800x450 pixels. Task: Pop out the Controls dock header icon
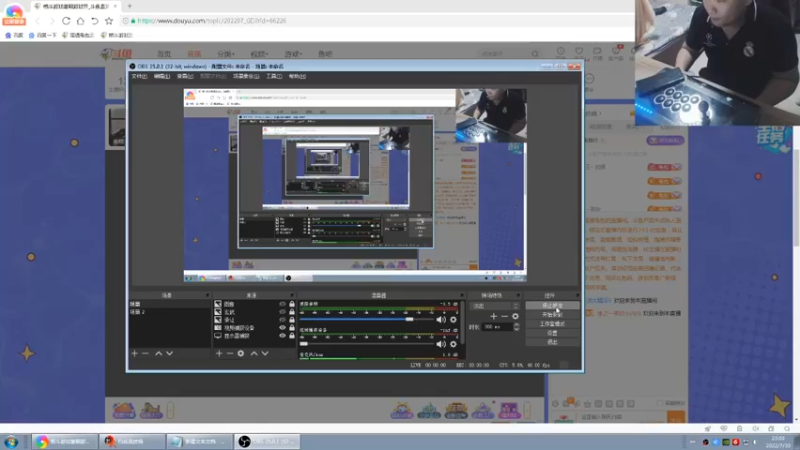pos(577,295)
